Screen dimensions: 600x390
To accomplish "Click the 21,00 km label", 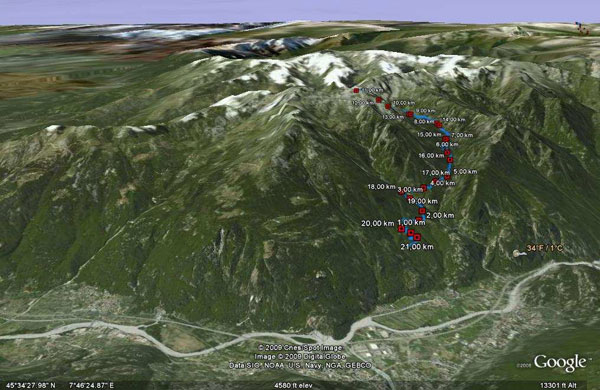I will point(417,247).
